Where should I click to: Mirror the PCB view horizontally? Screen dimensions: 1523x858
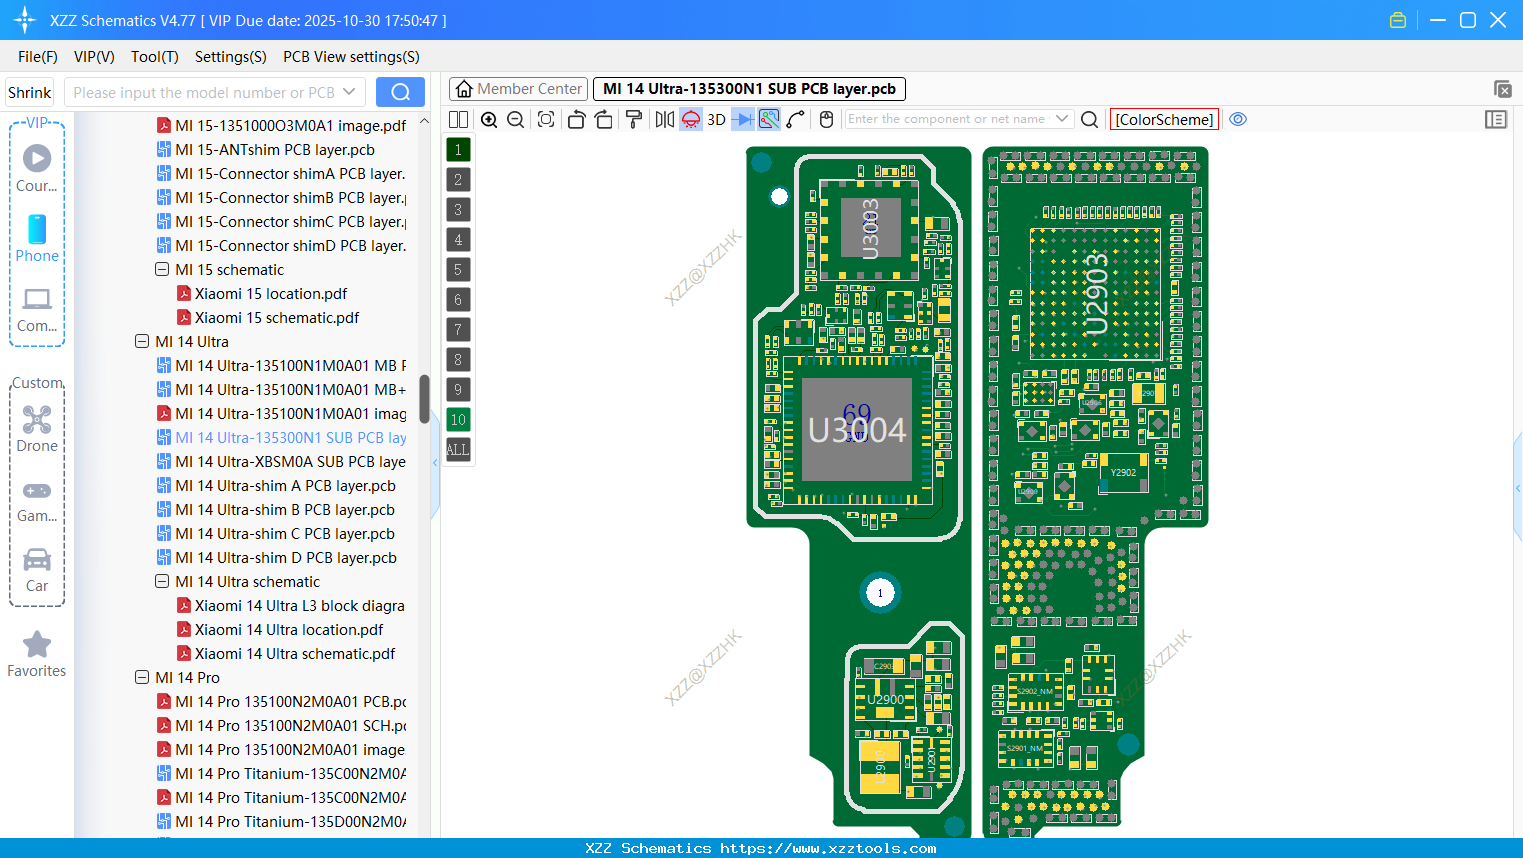(x=663, y=119)
